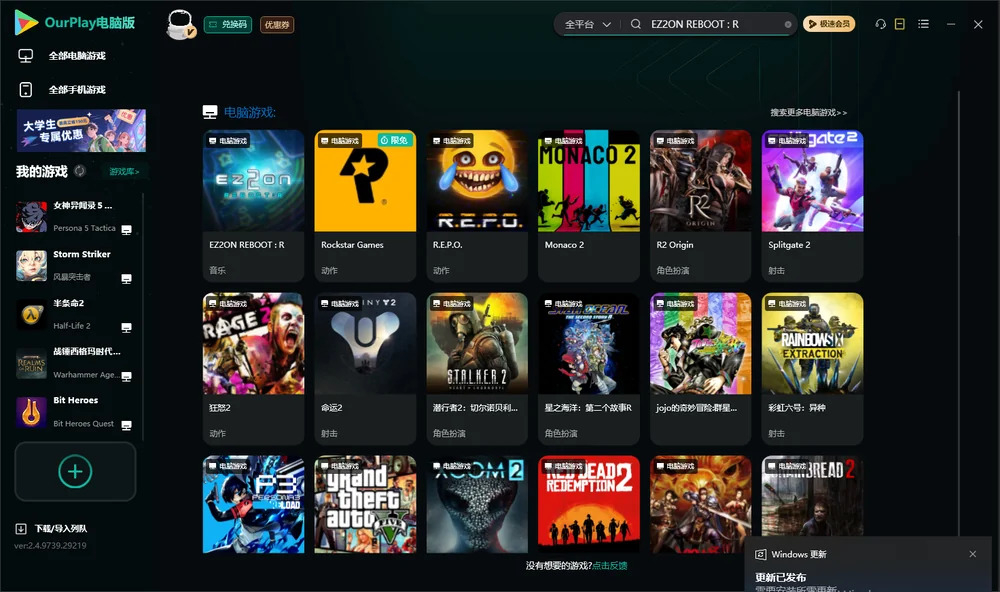This screenshot has height=592, width=1000.
Task: Click the 射击 genre label under Splitgate 2
Action: point(776,270)
